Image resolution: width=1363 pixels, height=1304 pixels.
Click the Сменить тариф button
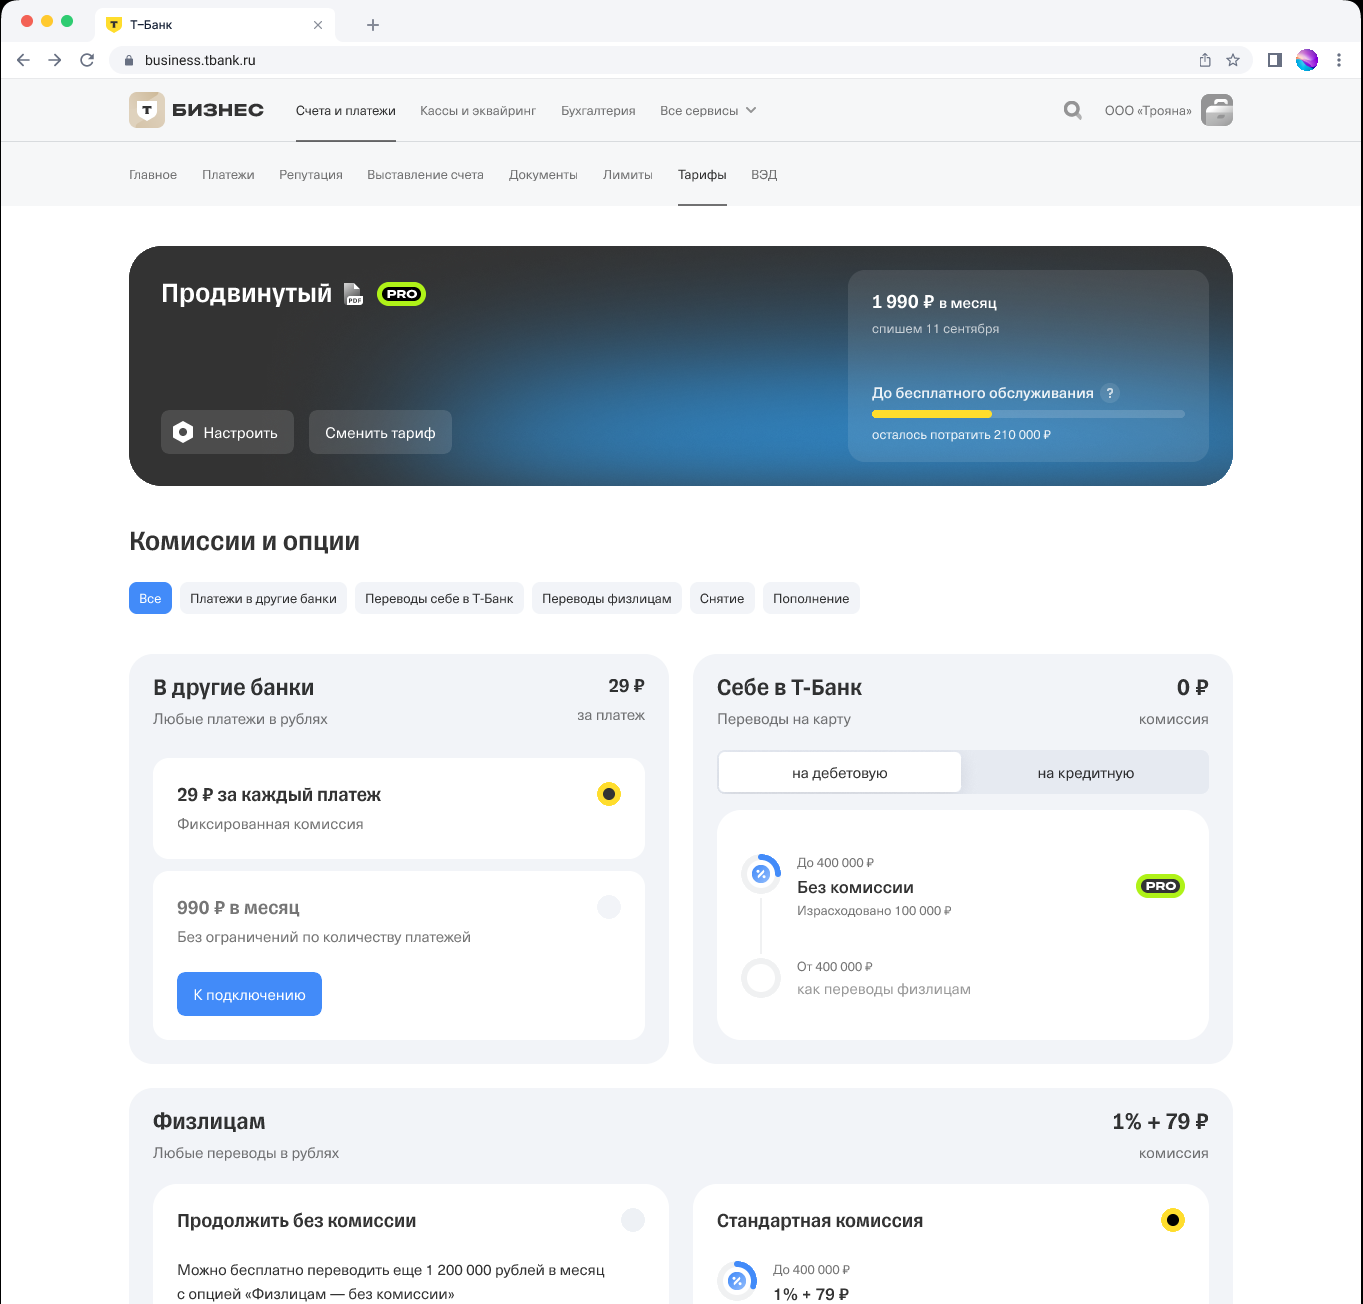(x=380, y=432)
